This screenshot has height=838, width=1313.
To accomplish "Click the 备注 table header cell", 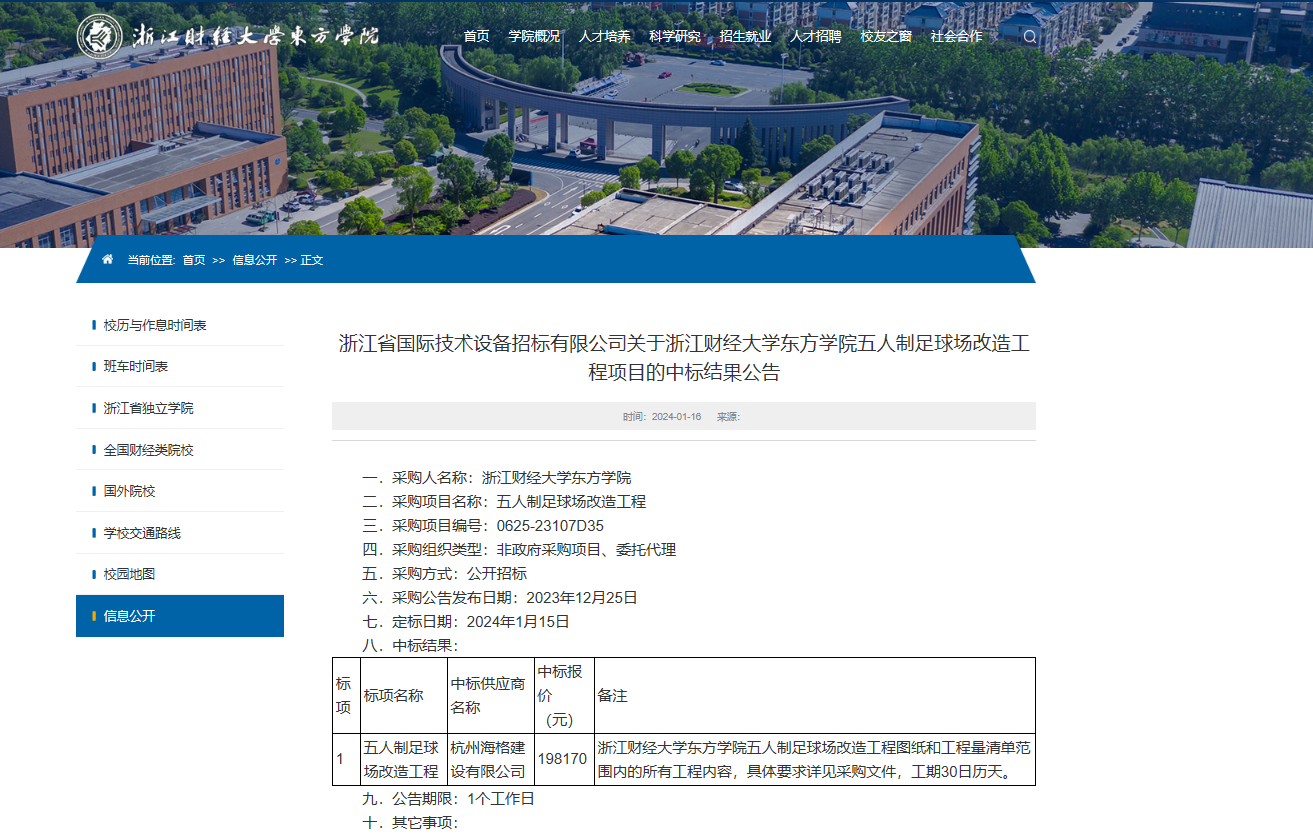I will (815, 695).
